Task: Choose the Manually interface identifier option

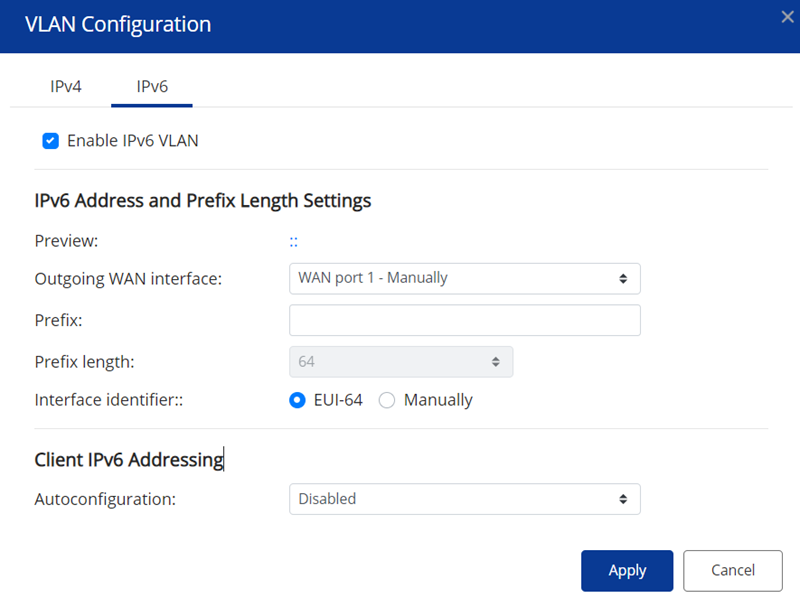Action: pos(387,400)
